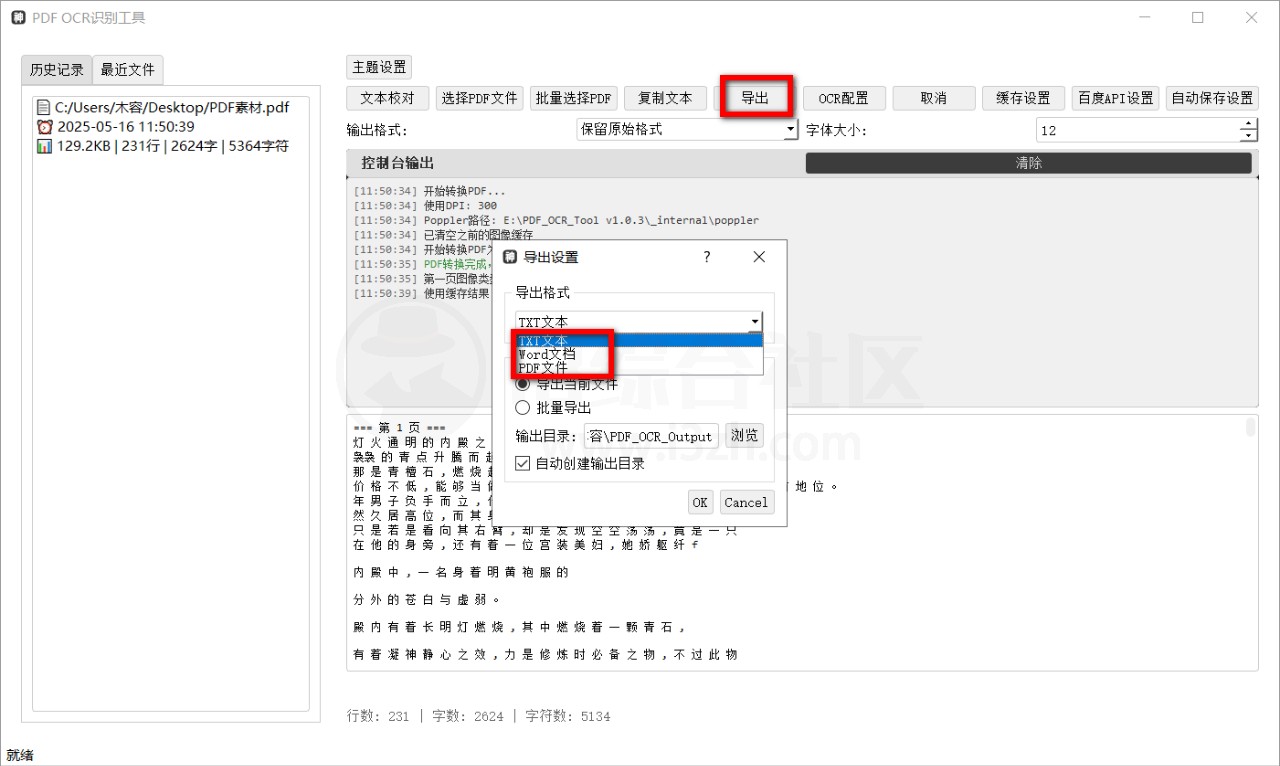Click text line 内殿中,一名身着明黄袍服的
This screenshot has height=766, width=1280.
click(461, 573)
